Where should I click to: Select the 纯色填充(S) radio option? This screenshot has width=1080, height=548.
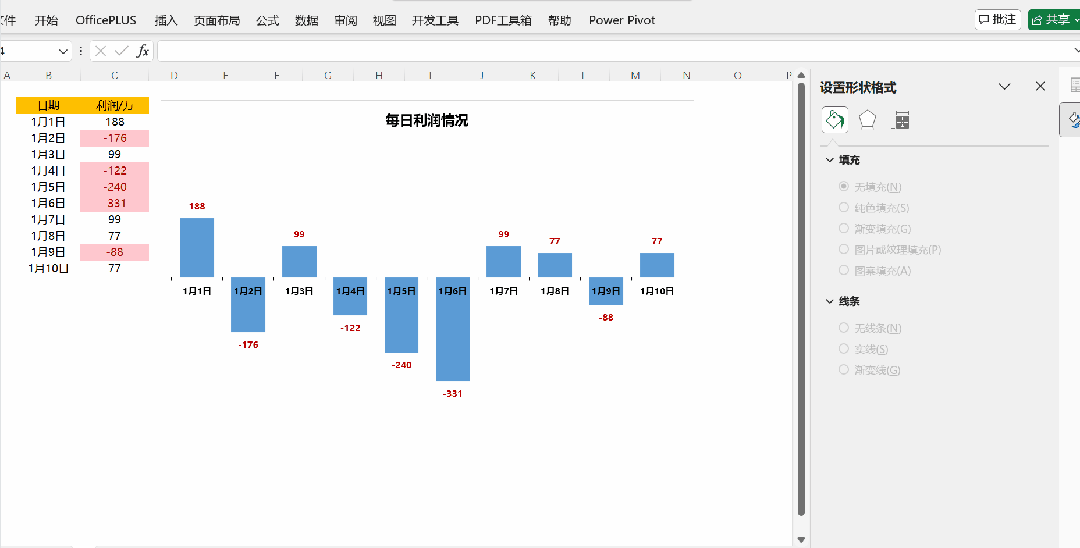pos(845,208)
